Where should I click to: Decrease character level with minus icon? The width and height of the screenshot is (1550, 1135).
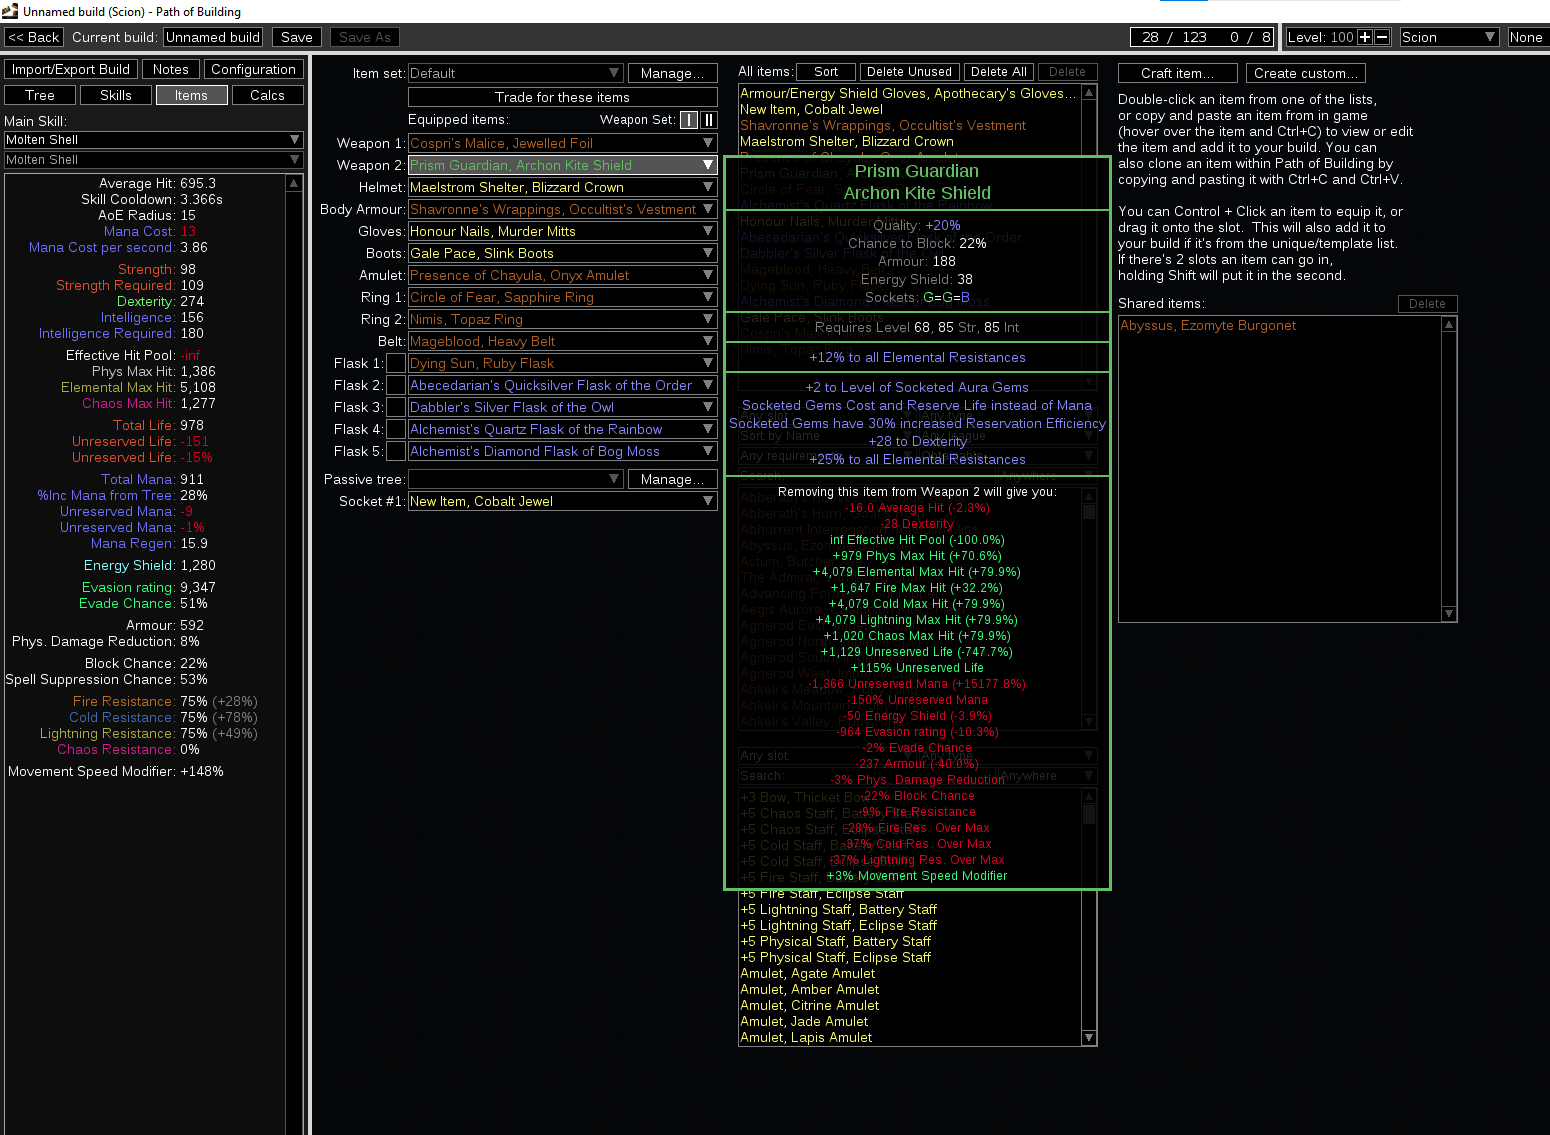[1383, 37]
